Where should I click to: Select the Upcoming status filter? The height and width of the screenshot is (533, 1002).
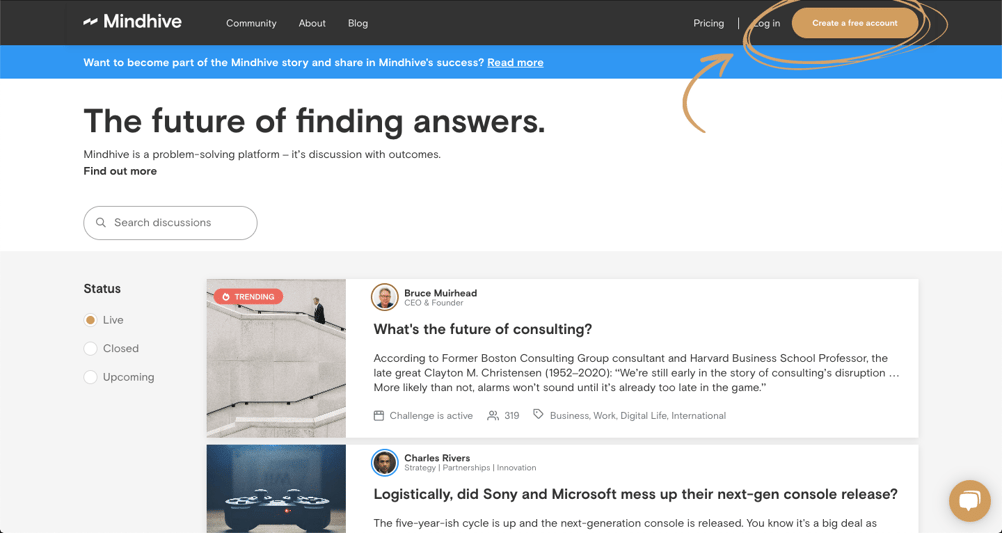[91, 377]
